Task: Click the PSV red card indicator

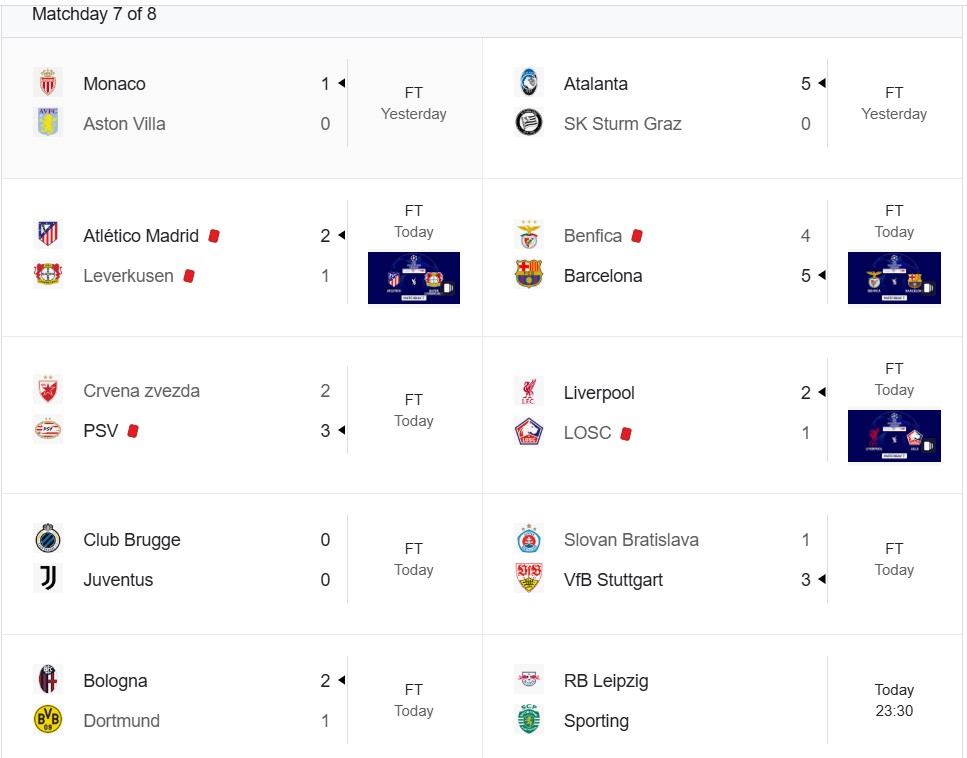Action: 133,430
